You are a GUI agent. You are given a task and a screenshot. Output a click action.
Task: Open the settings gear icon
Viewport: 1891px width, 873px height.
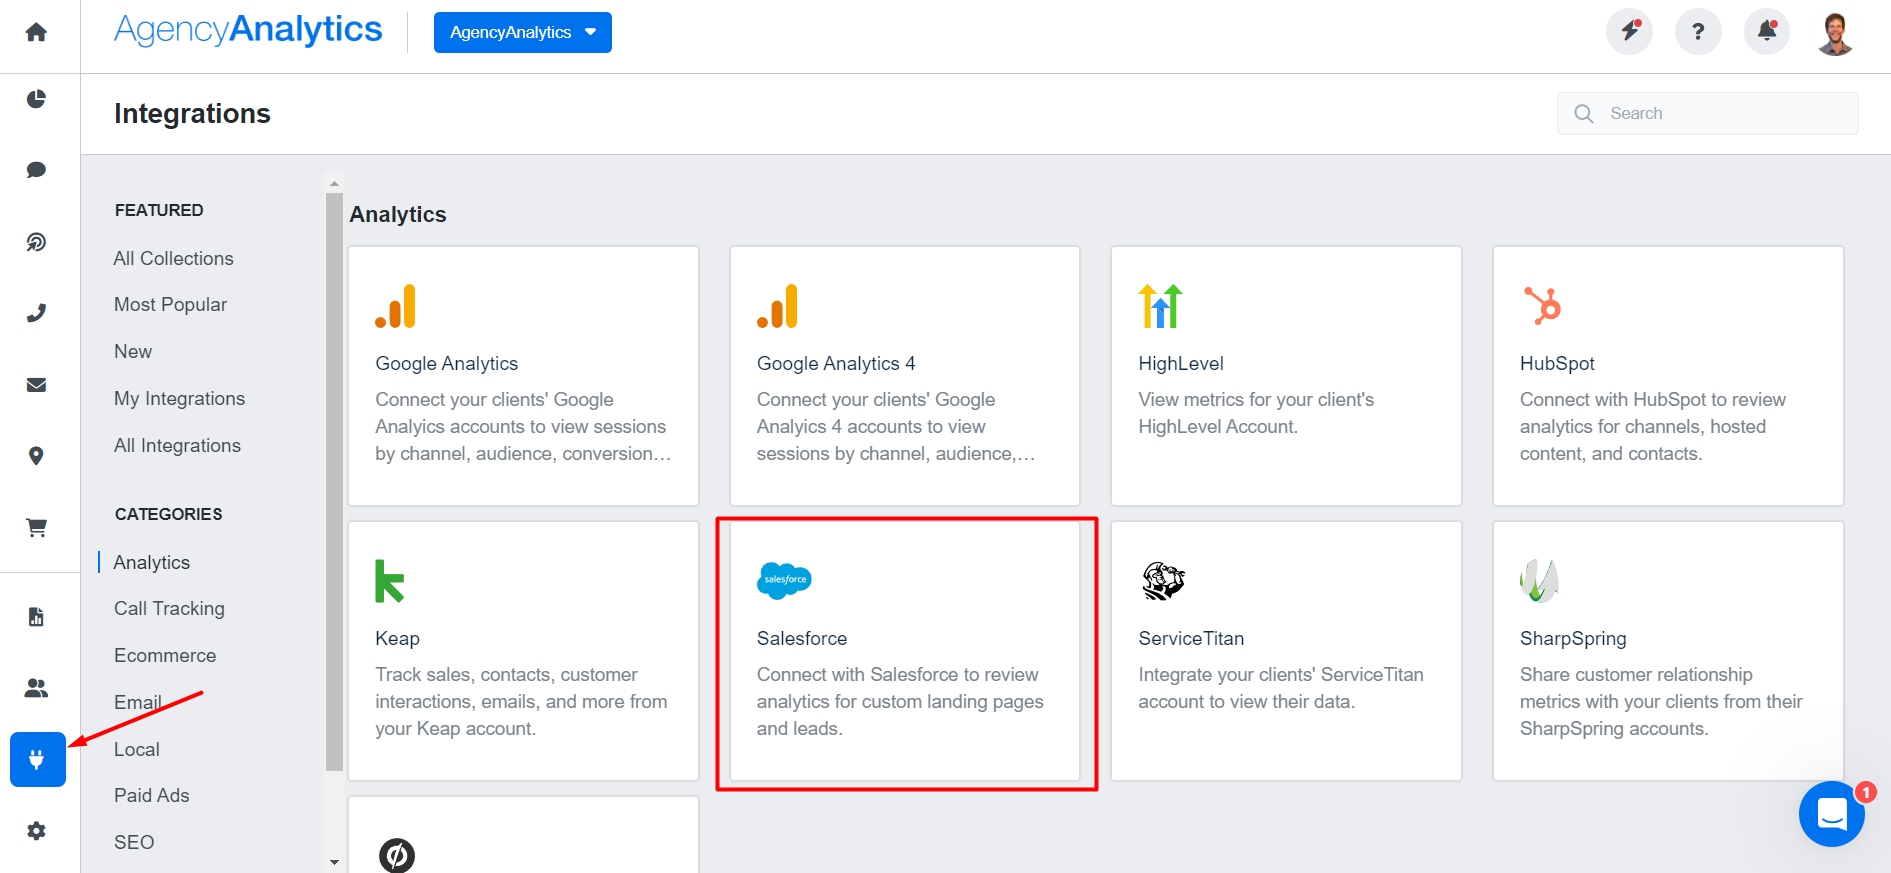(x=36, y=831)
